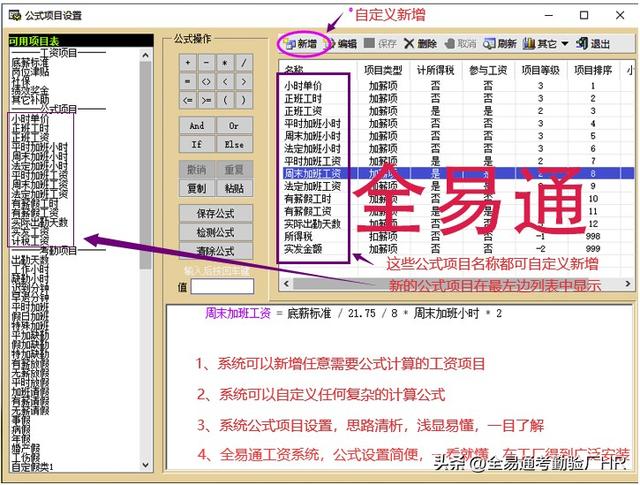
Task: Select the 周末加班工资 highlighted table row
Action: [457, 174]
